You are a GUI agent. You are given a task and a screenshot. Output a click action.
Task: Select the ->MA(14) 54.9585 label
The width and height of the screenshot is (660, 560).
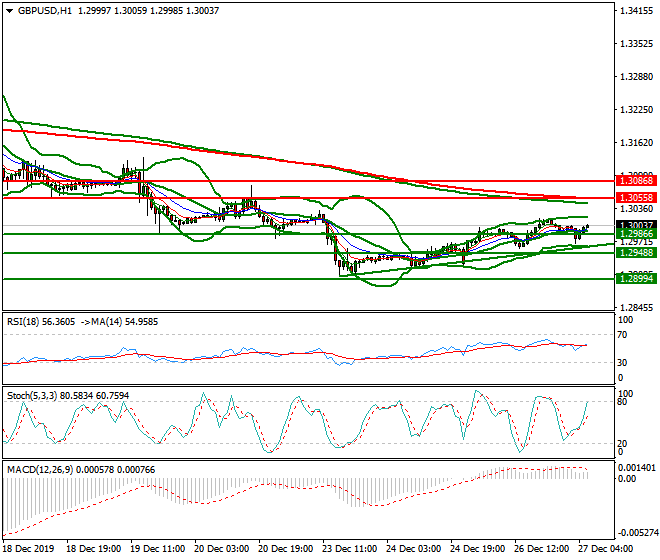[119, 322]
